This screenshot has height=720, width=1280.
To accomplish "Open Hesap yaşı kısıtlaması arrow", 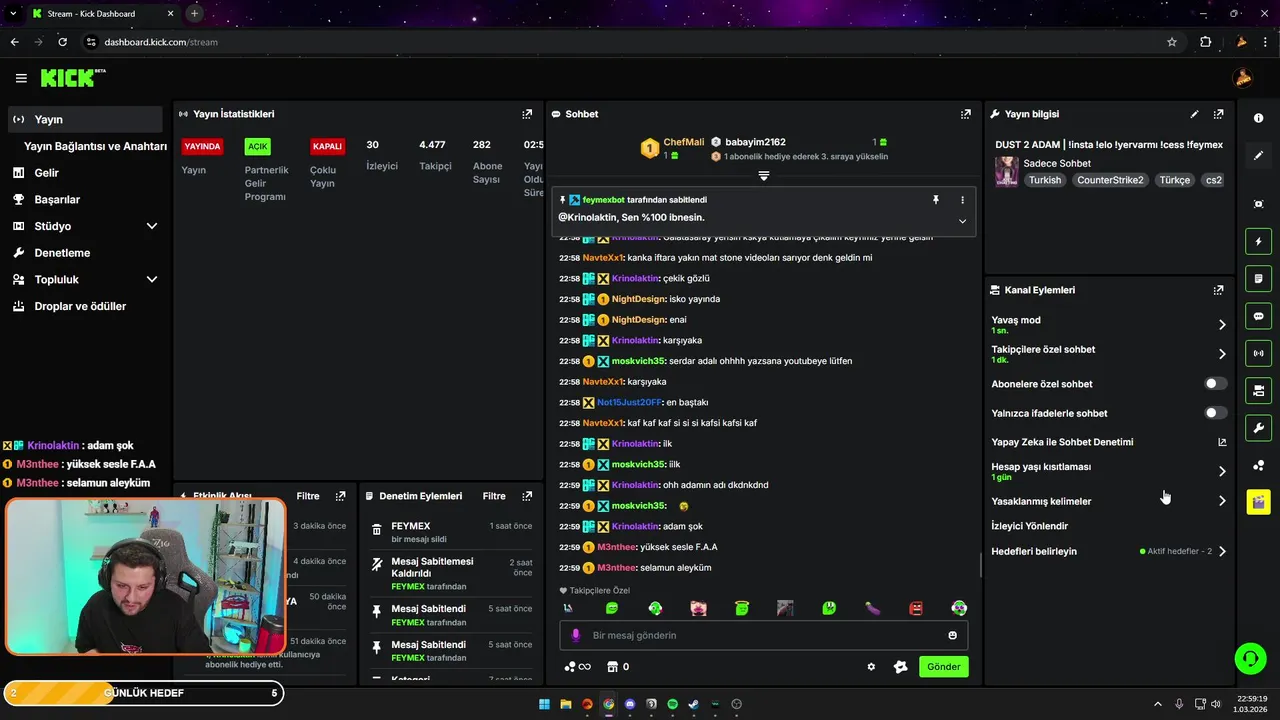I will (1222, 471).
